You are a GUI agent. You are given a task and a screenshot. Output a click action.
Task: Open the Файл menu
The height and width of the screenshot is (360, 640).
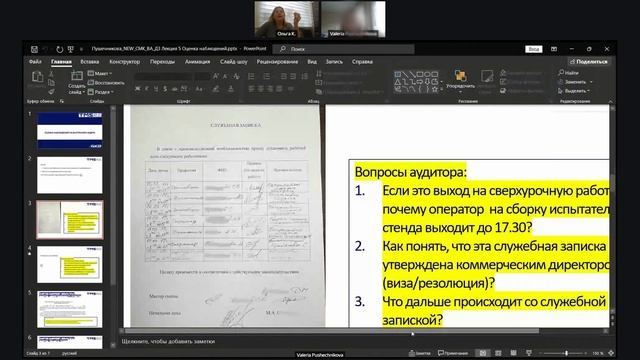35,62
